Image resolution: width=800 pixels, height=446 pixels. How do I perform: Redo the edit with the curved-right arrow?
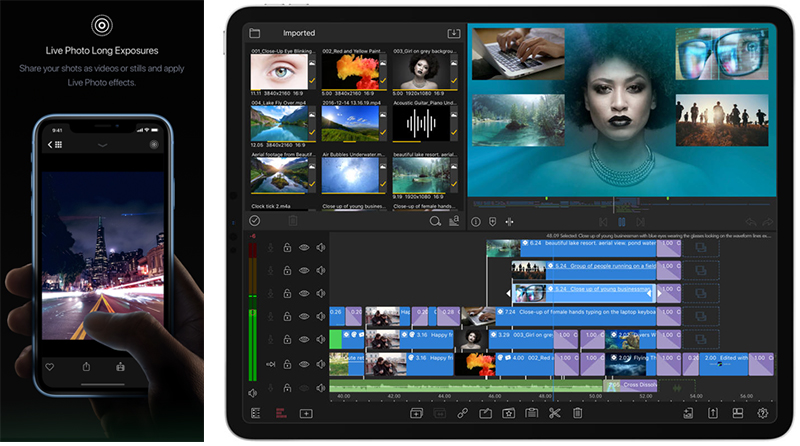(768, 222)
